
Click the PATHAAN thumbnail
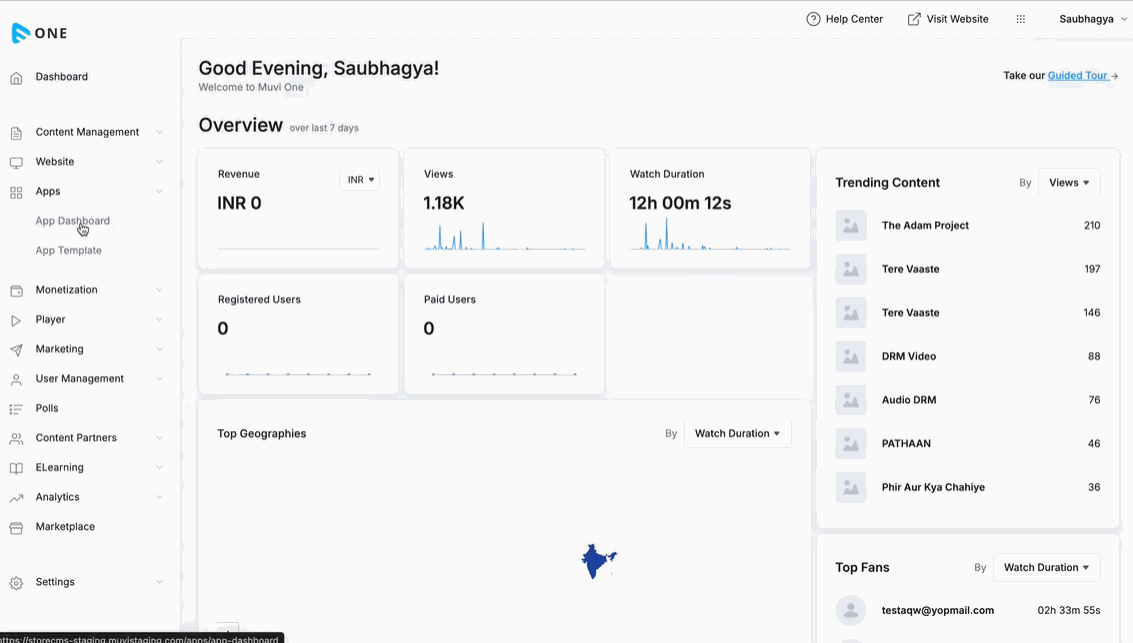coord(850,444)
